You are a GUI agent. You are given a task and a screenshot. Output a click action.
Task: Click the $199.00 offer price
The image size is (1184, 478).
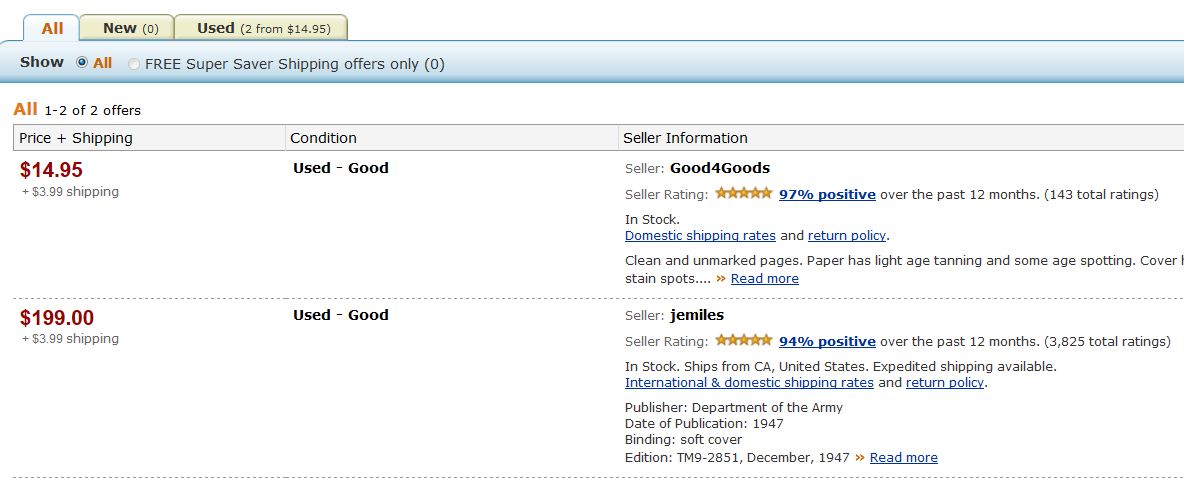[57, 318]
